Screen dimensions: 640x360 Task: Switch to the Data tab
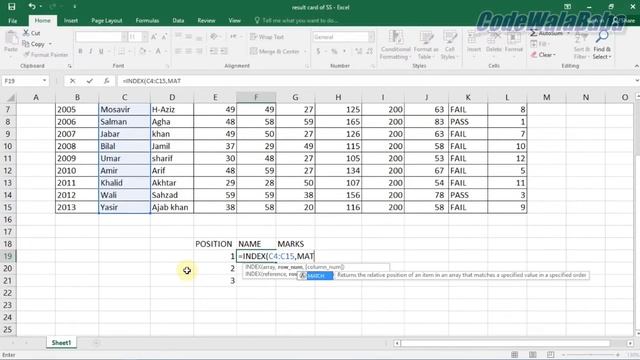tap(178, 20)
